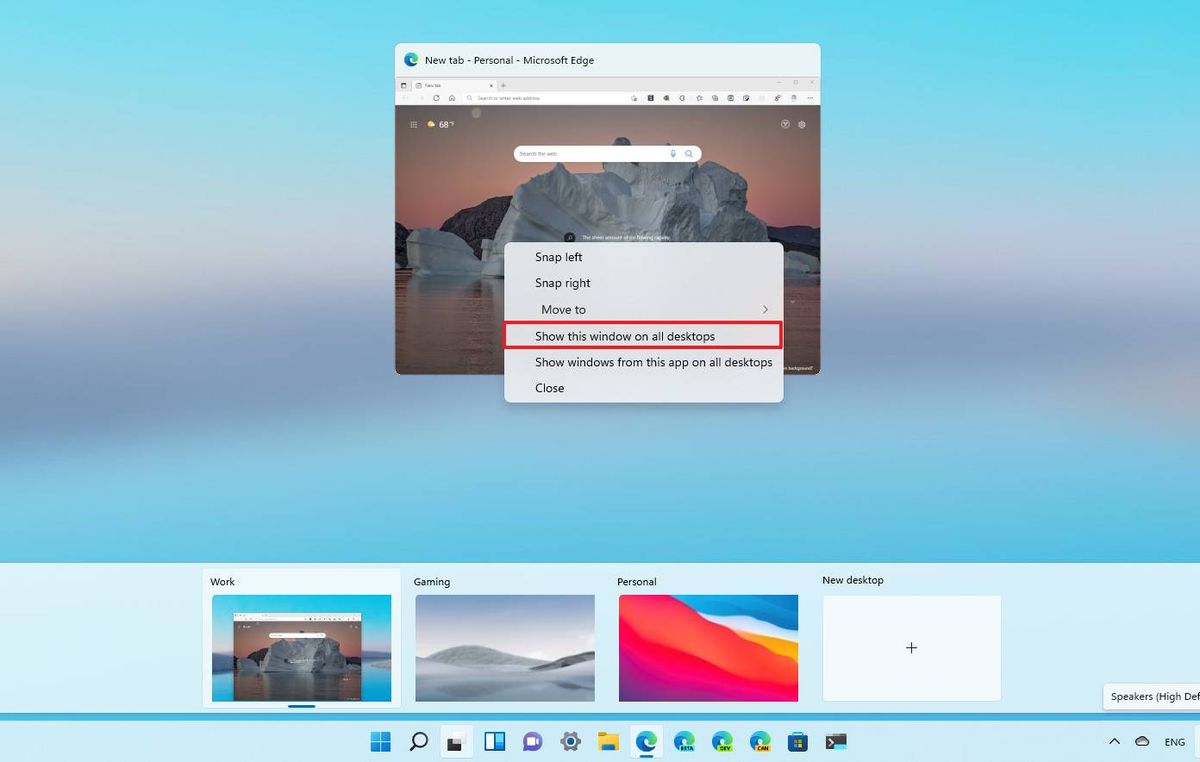Expand hidden icons with the tray chevron
Viewport: 1200px width, 762px height.
point(1113,742)
